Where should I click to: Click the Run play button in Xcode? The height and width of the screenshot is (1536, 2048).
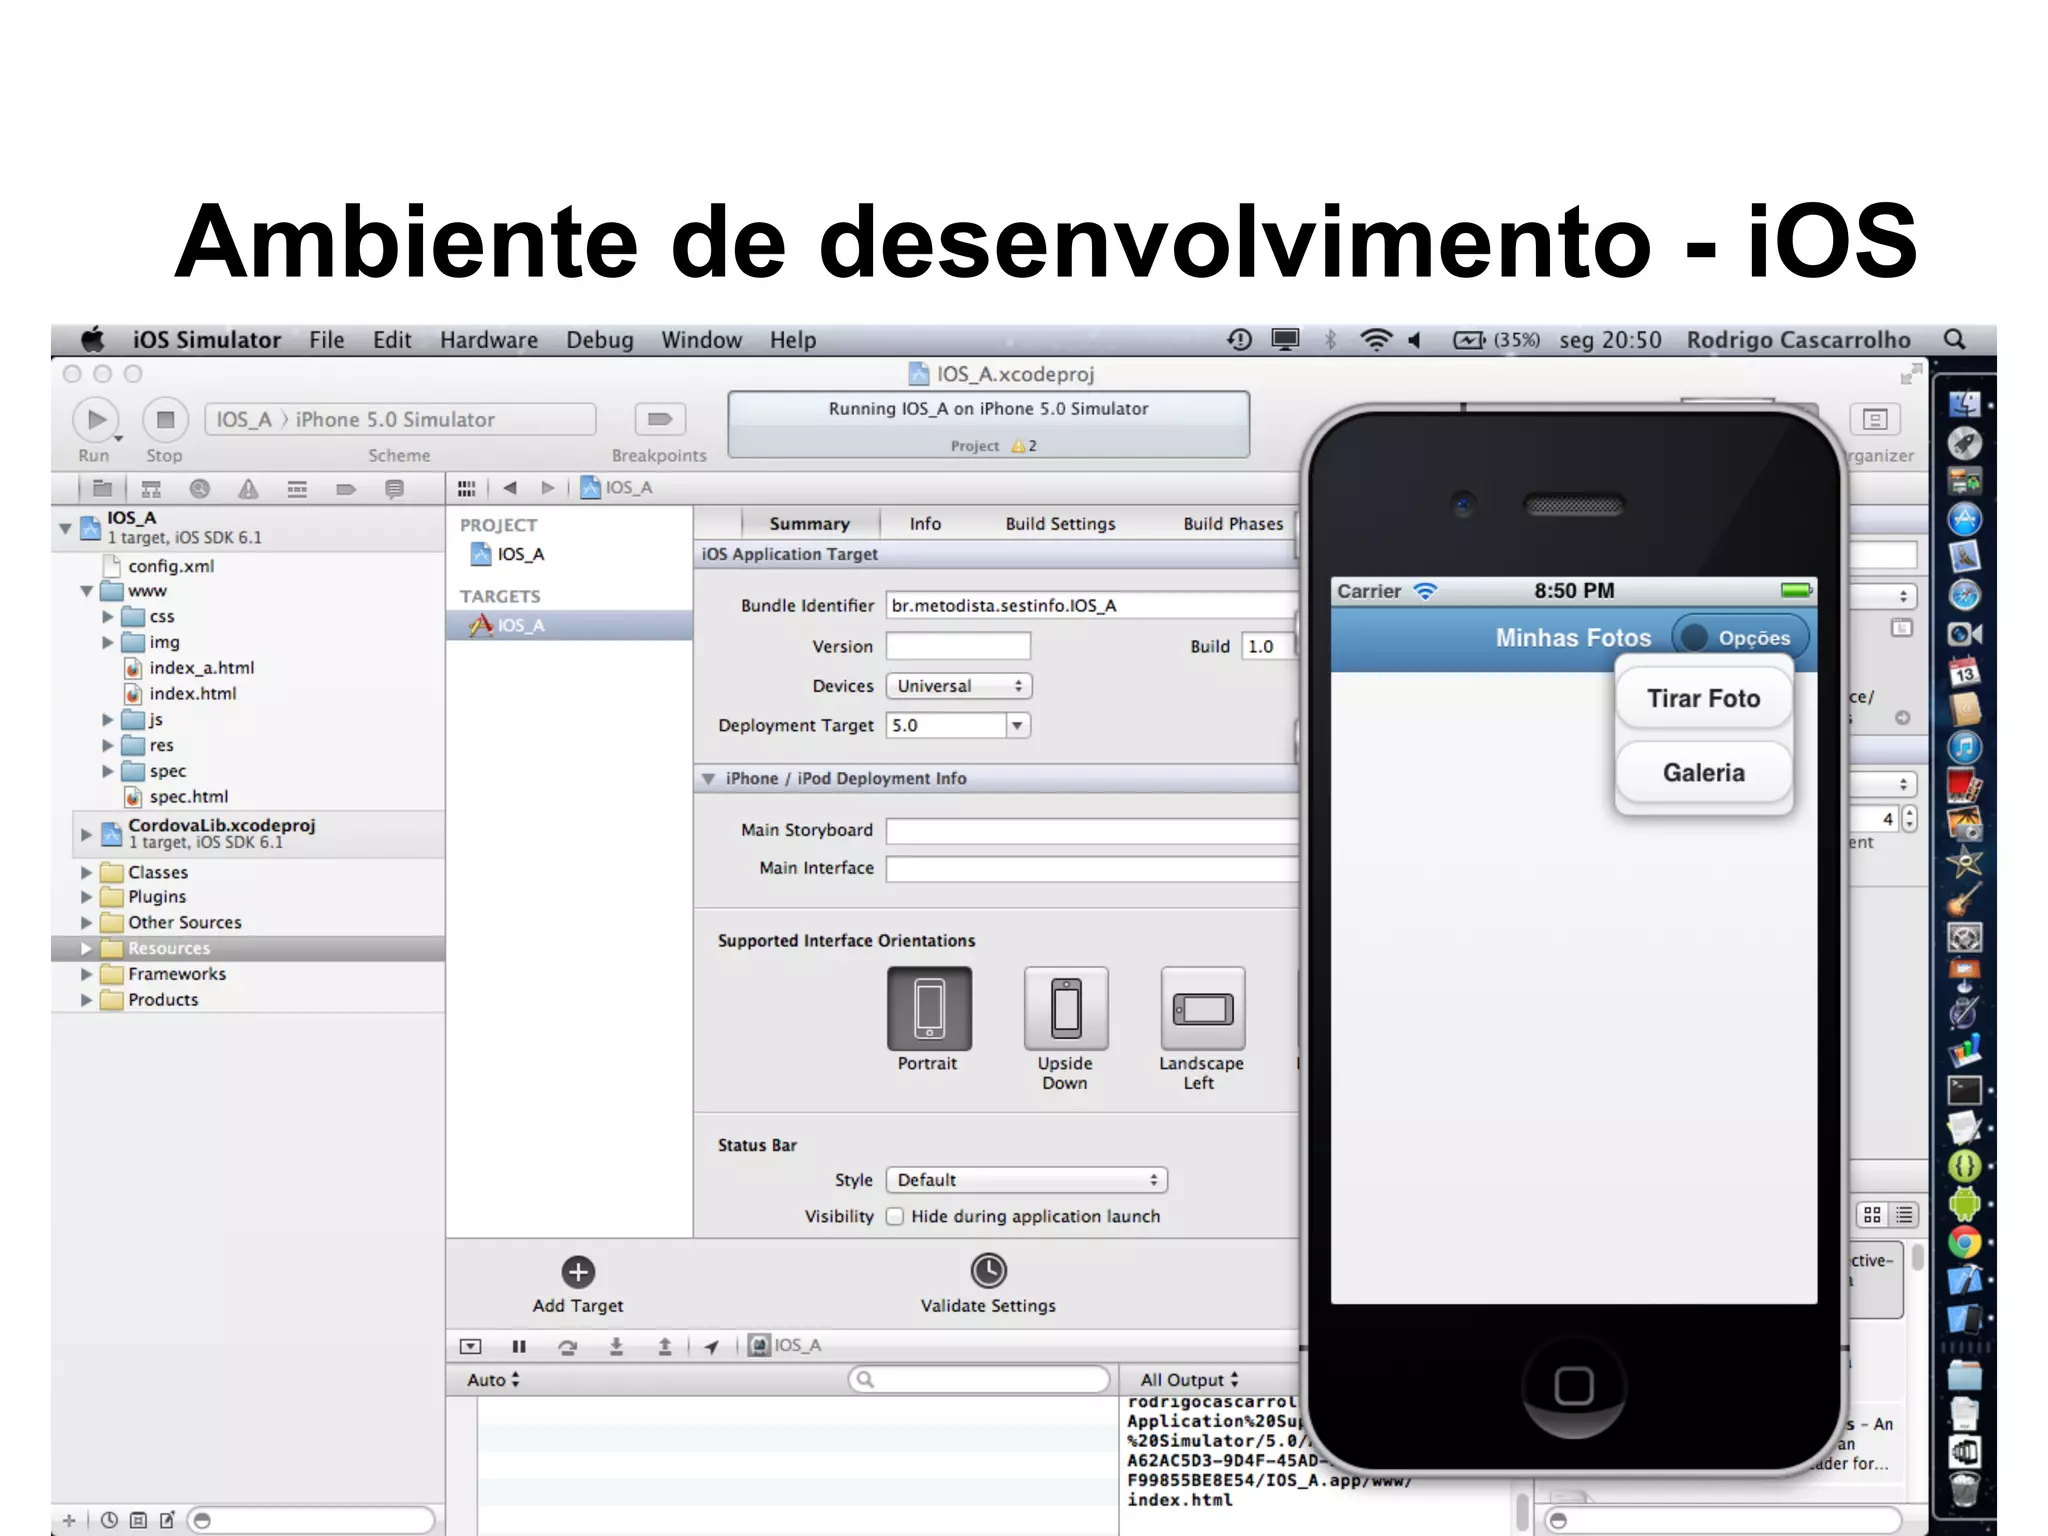96,419
